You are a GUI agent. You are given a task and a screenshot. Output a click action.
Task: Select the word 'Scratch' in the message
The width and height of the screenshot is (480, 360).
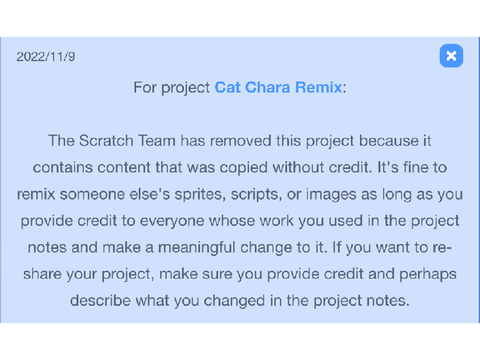pos(106,141)
